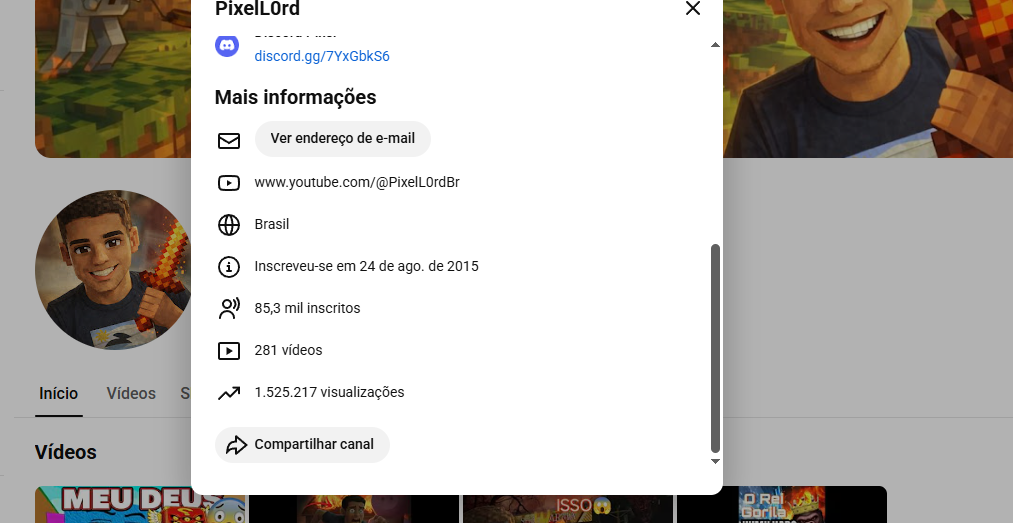1013x523 pixels.
Task: Click the dialog vertical scrollbar thumb
Action: [715, 349]
